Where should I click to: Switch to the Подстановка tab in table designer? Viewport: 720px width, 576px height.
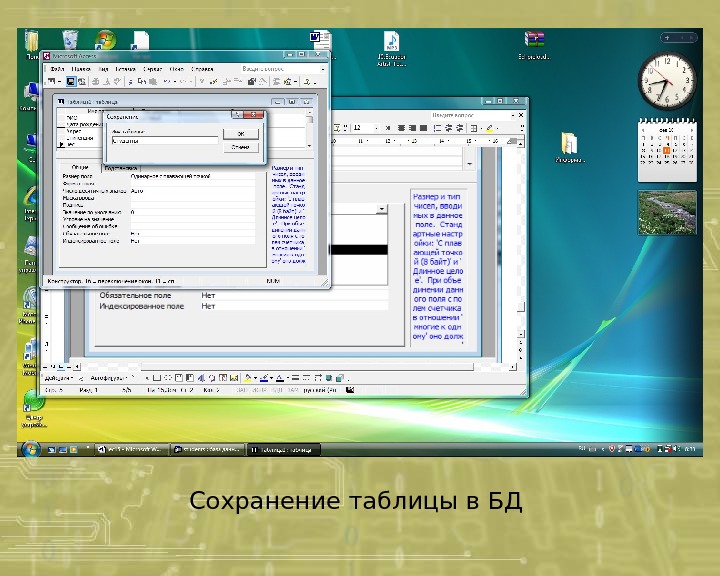(x=121, y=168)
